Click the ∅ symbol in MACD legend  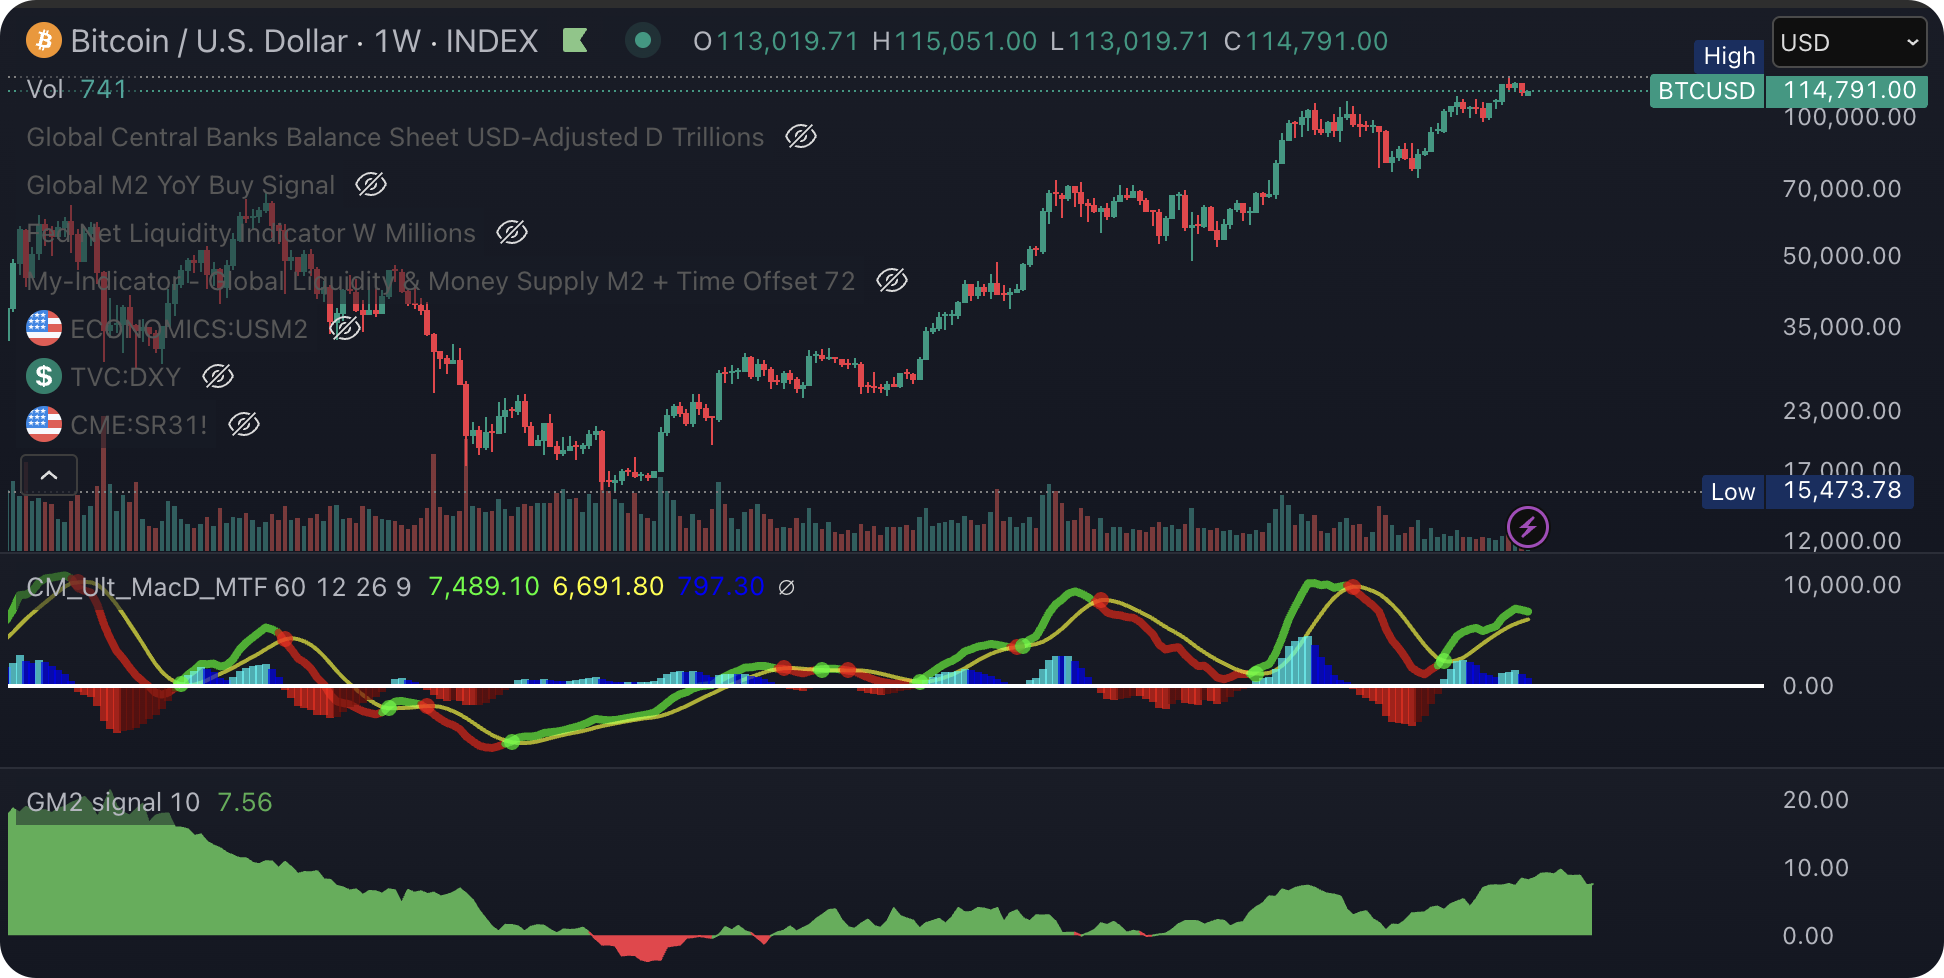[786, 587]
